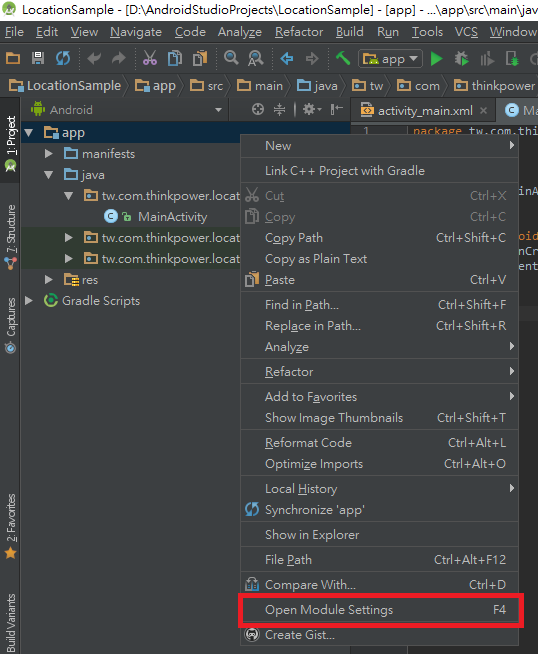Click the Debug app bug icon

pyautogui.click(x=462, y=58)
